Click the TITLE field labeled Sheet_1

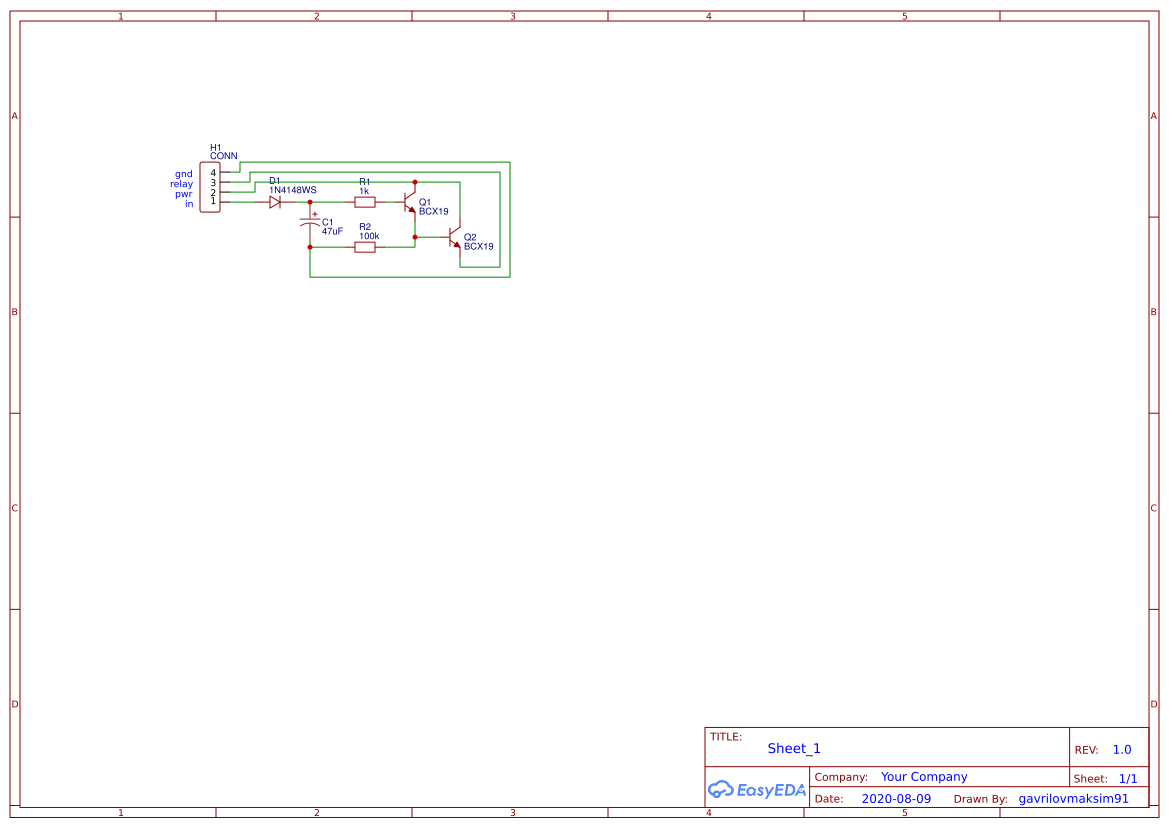[x=793, y=748]
